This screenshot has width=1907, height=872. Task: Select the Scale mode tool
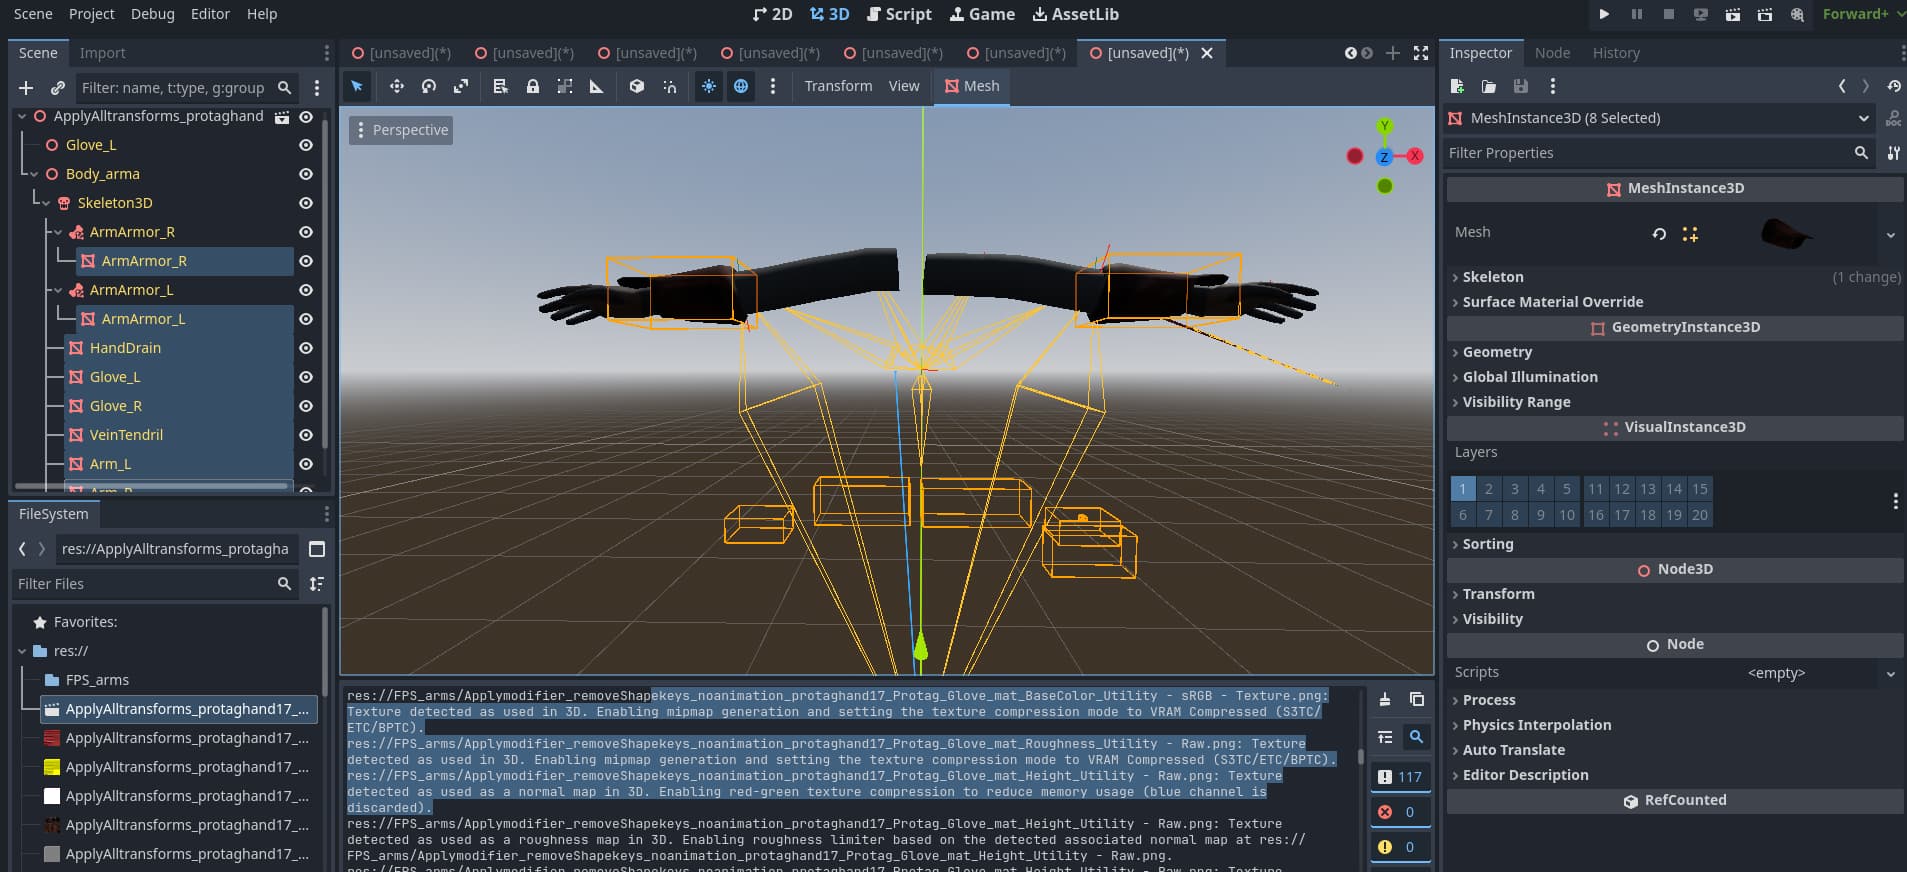(x=461, y=86)
